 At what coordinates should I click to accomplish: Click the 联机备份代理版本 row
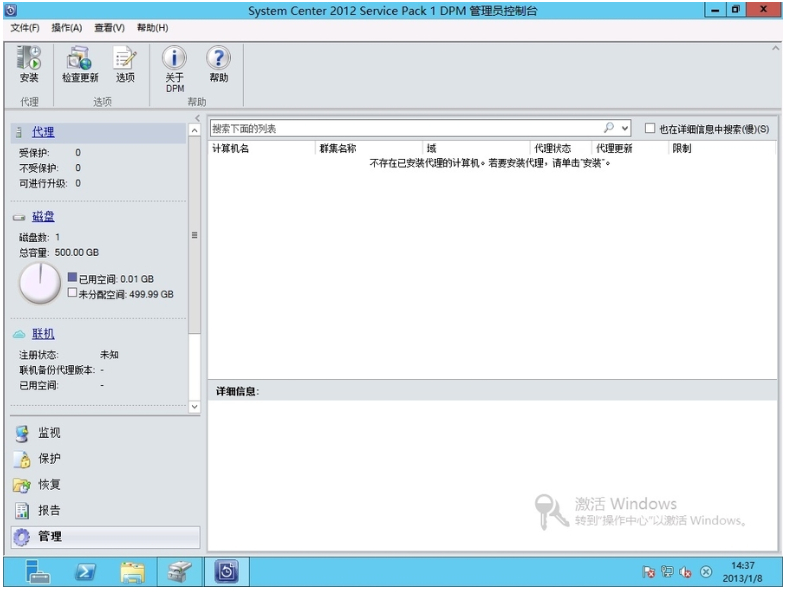point(62,370)
